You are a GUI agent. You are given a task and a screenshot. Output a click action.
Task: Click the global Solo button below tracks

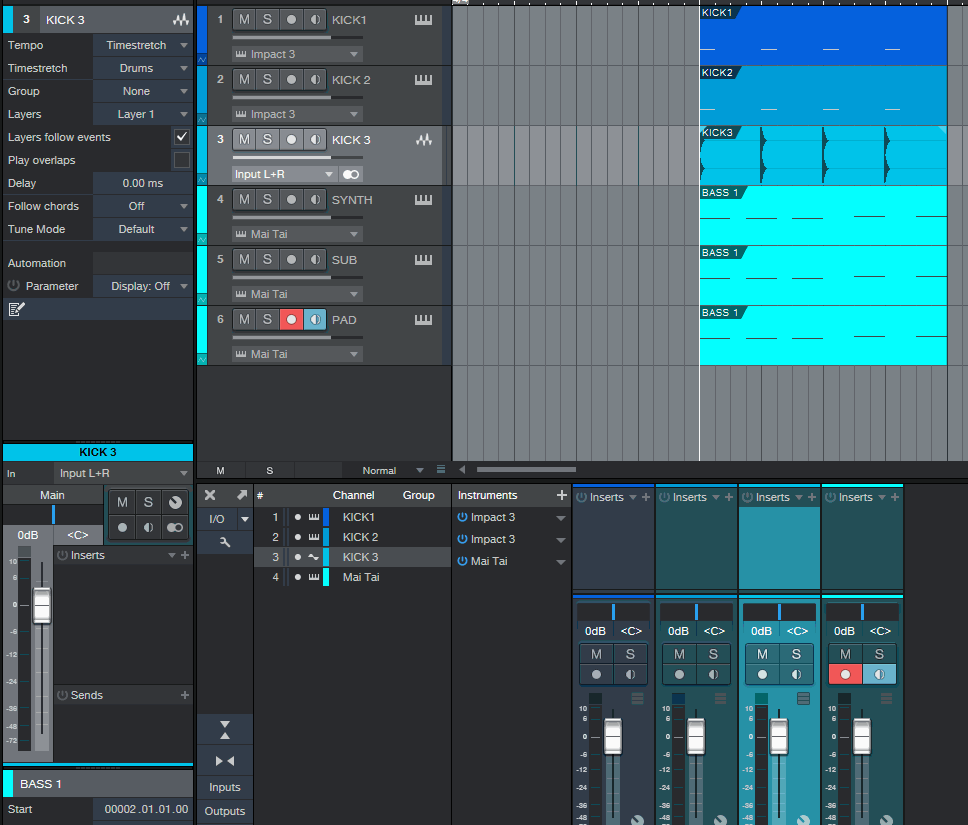pyautogui.click(x=270, y=471)
